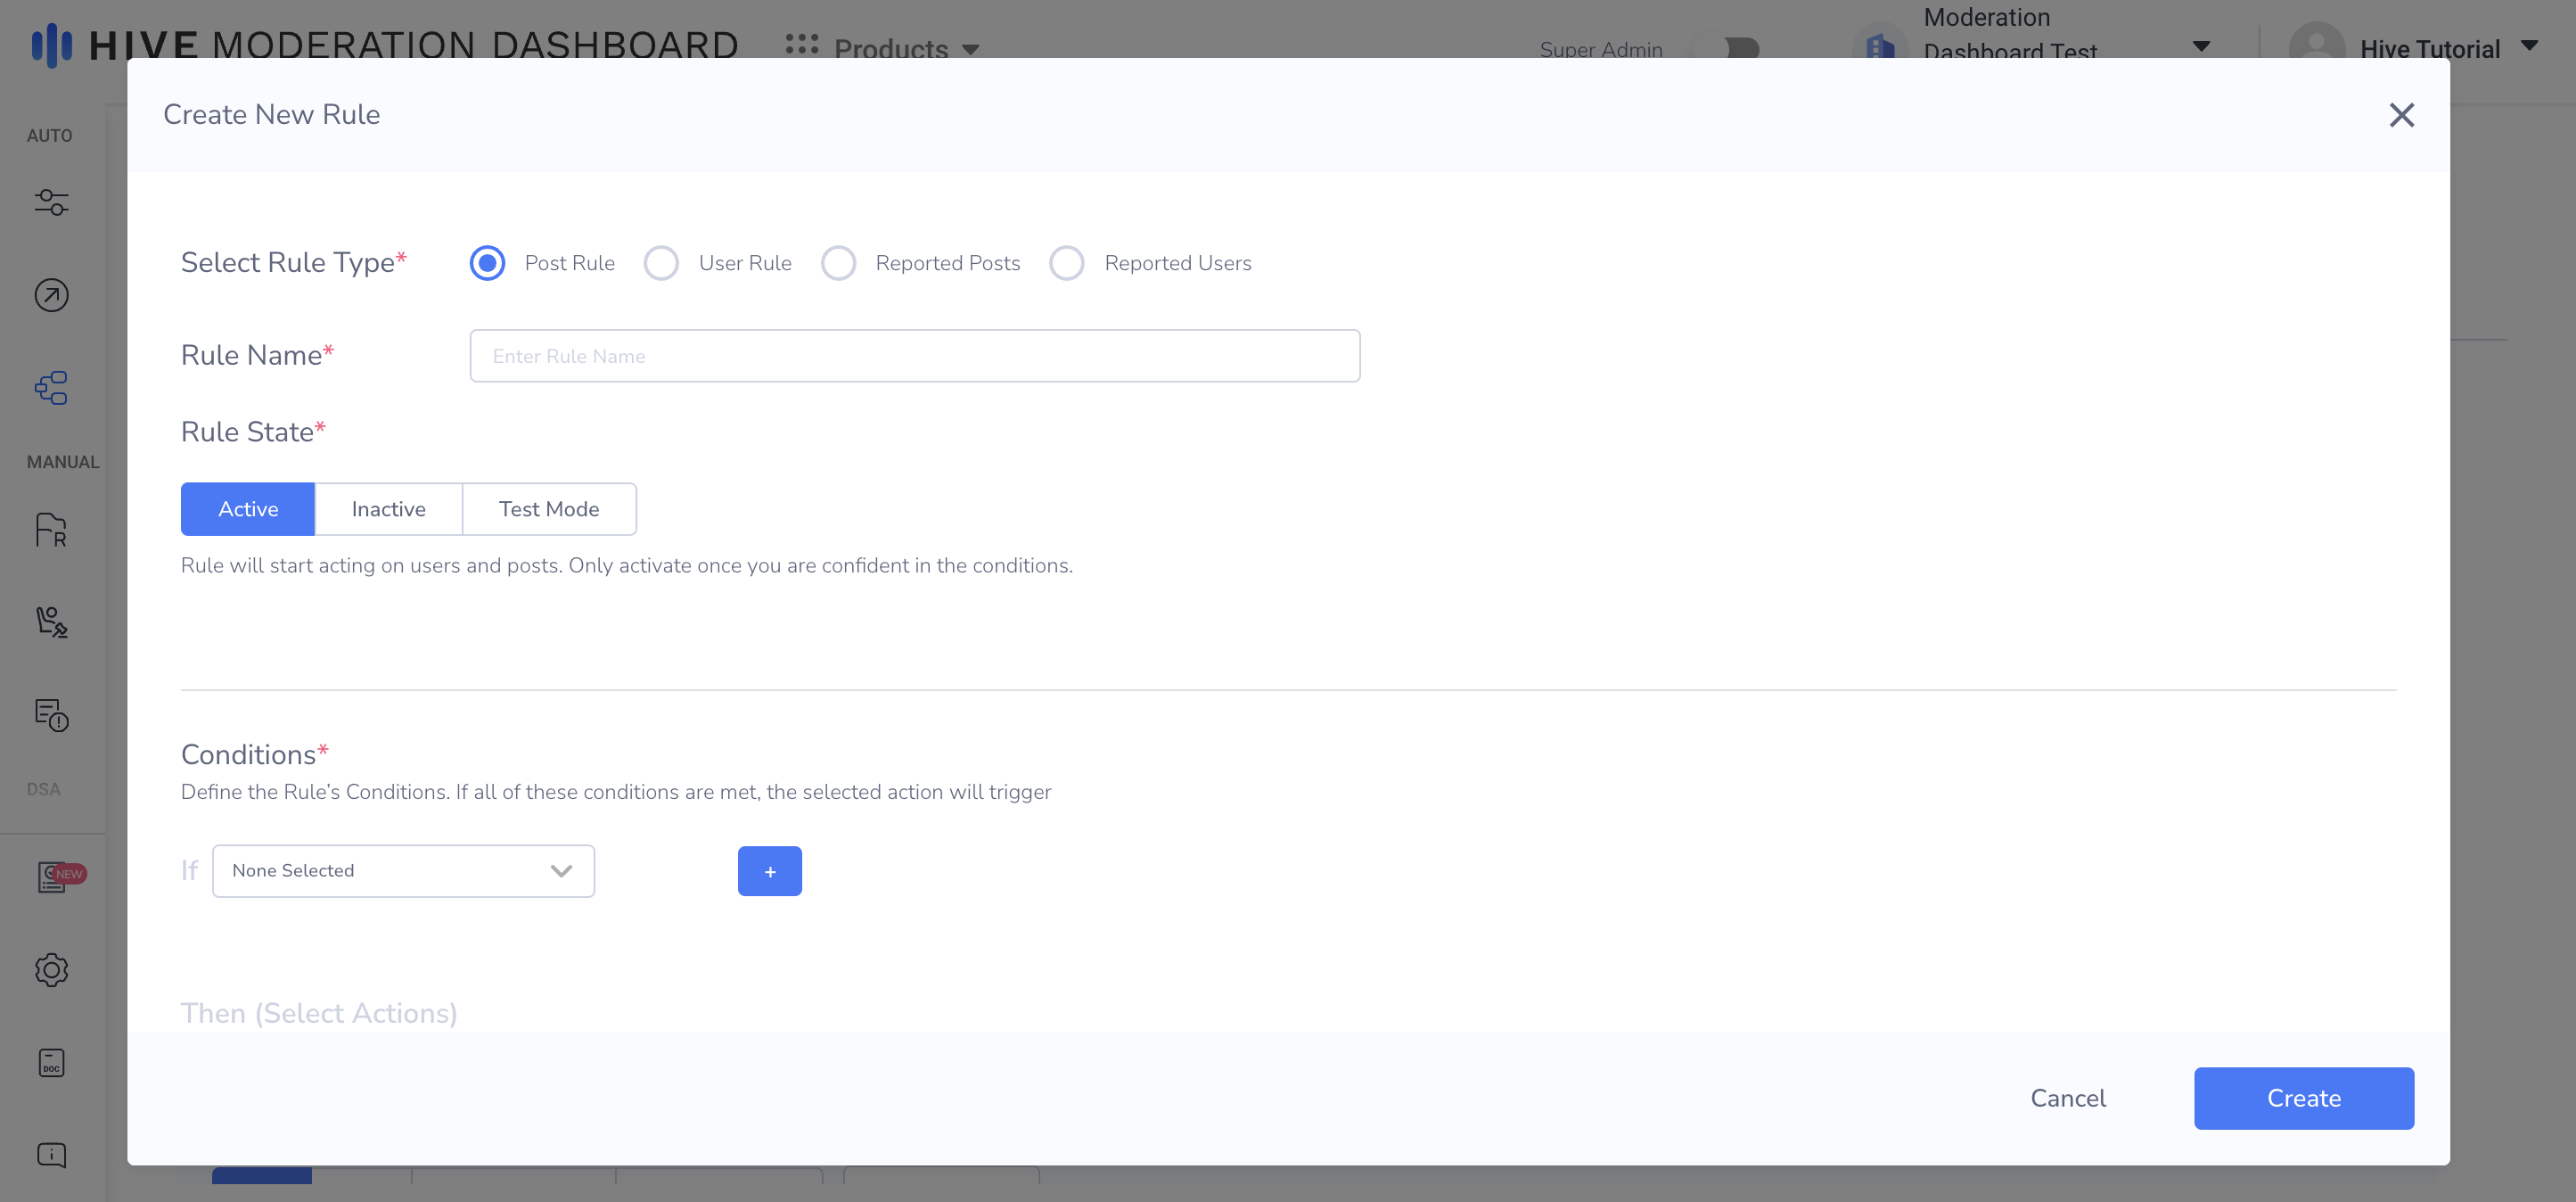Viewport: 2576px width, 1202px height.
Task: Open the rules flowchart icon in sidebar
Action: pyautogui.click(x=51, y=388)
